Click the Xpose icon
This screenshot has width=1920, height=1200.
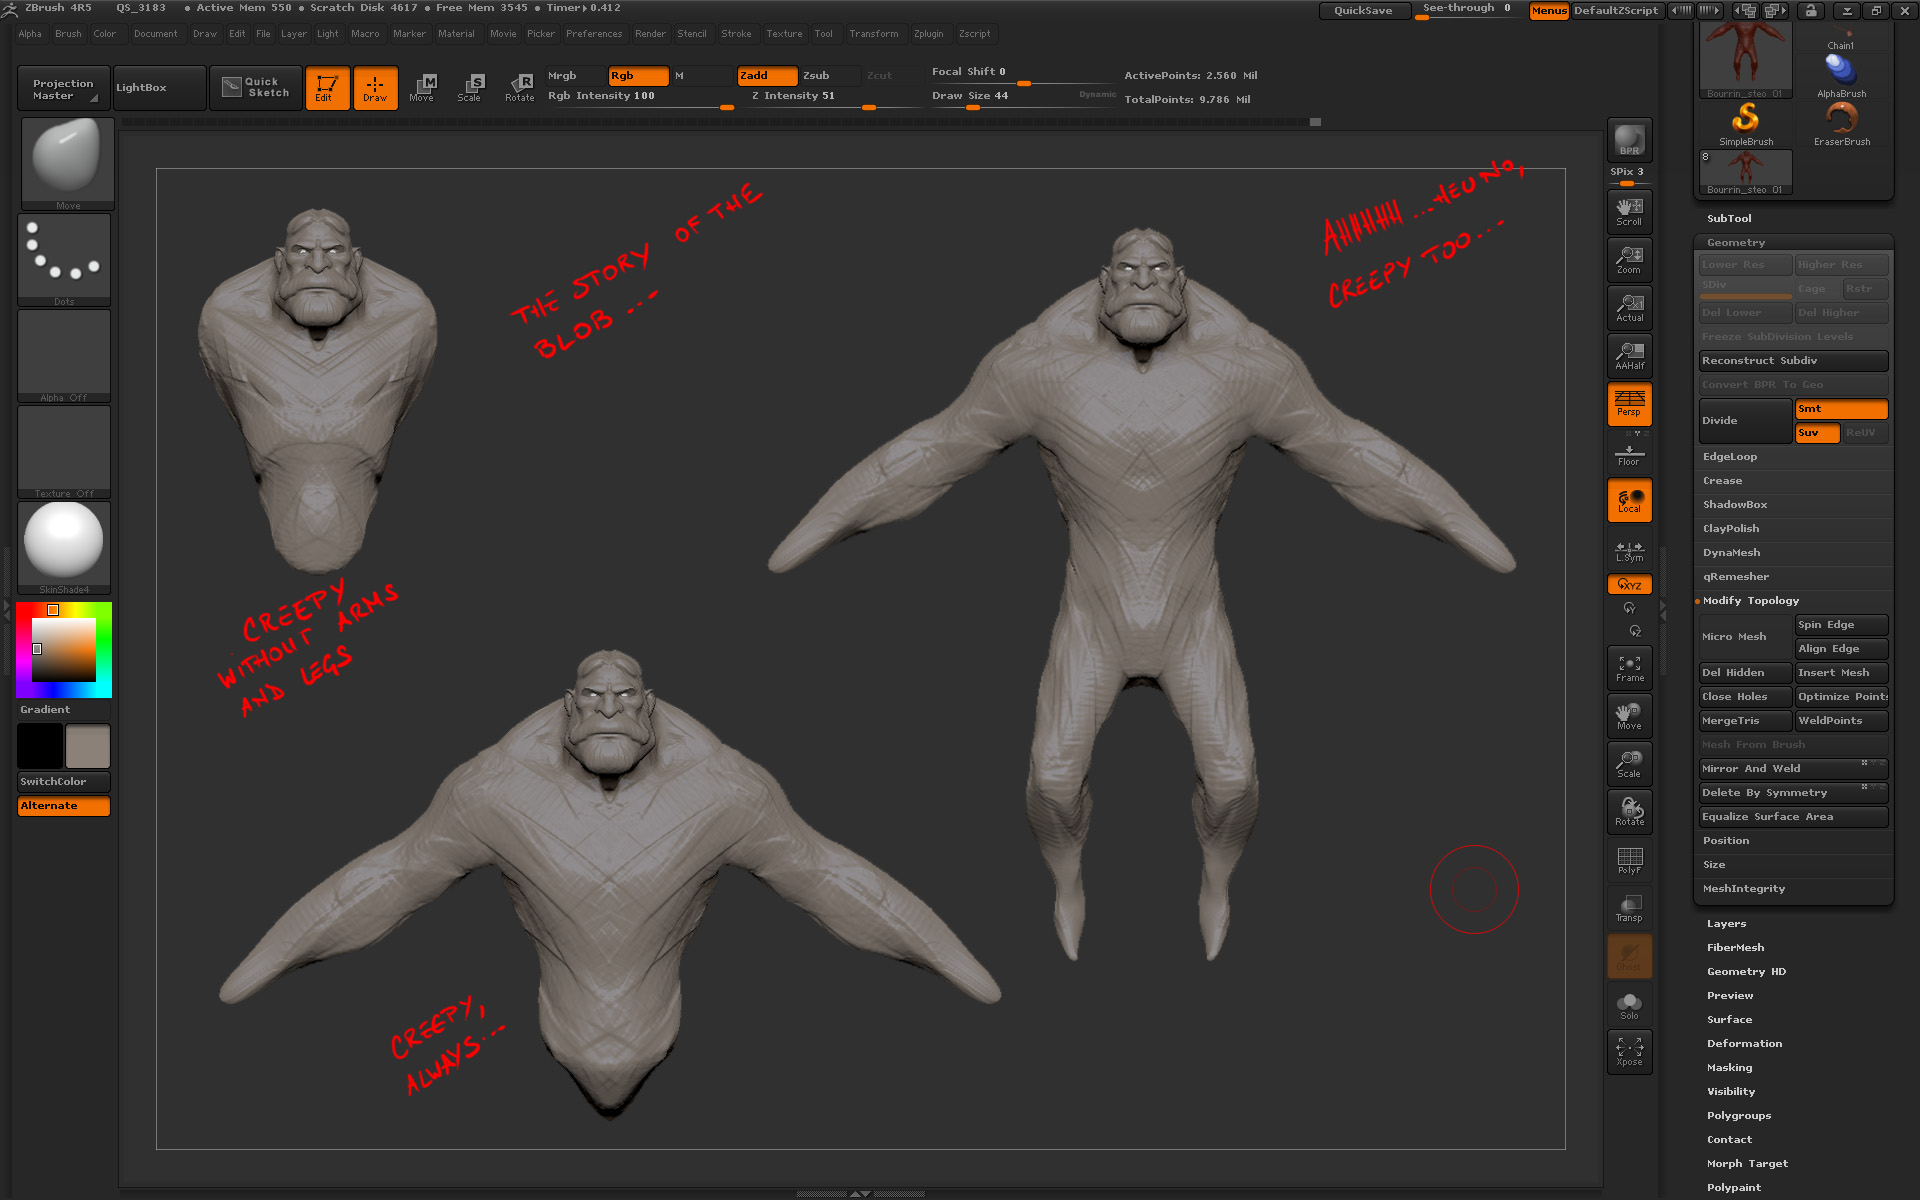1629,1052
